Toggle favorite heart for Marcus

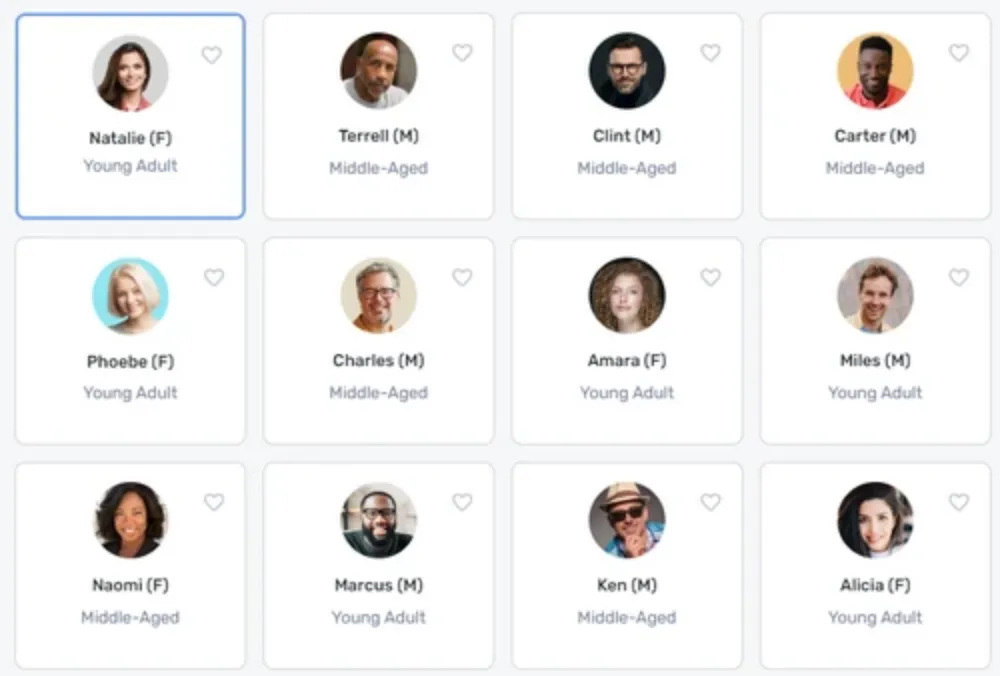[x=462, y=502]
